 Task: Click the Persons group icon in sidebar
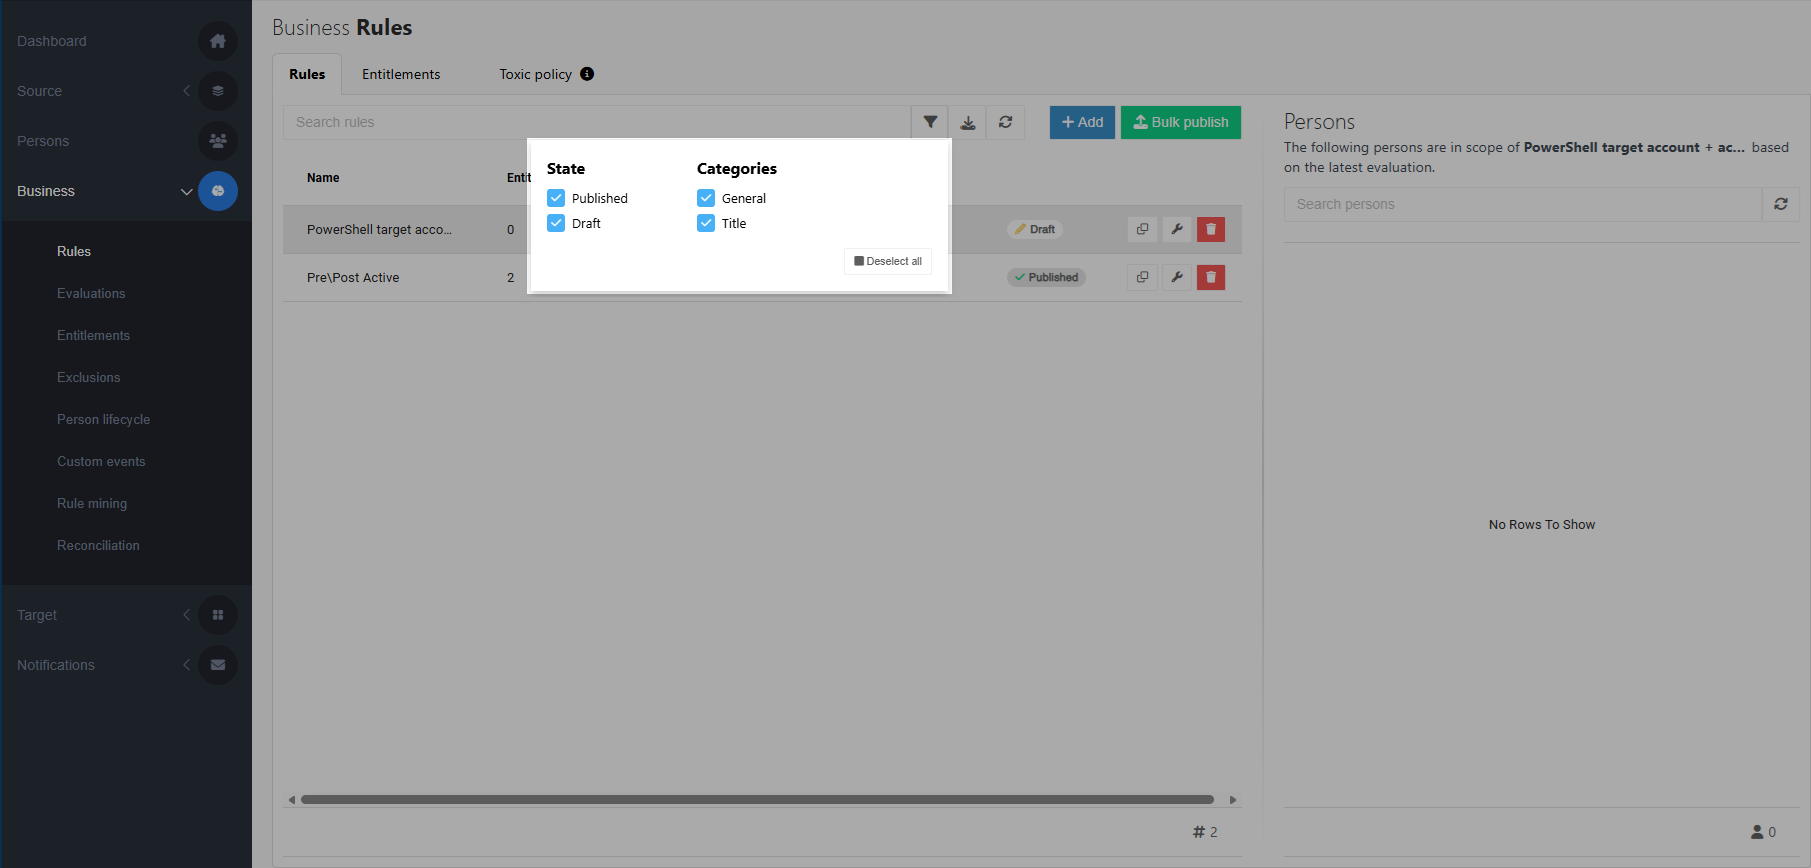(218, 141)
